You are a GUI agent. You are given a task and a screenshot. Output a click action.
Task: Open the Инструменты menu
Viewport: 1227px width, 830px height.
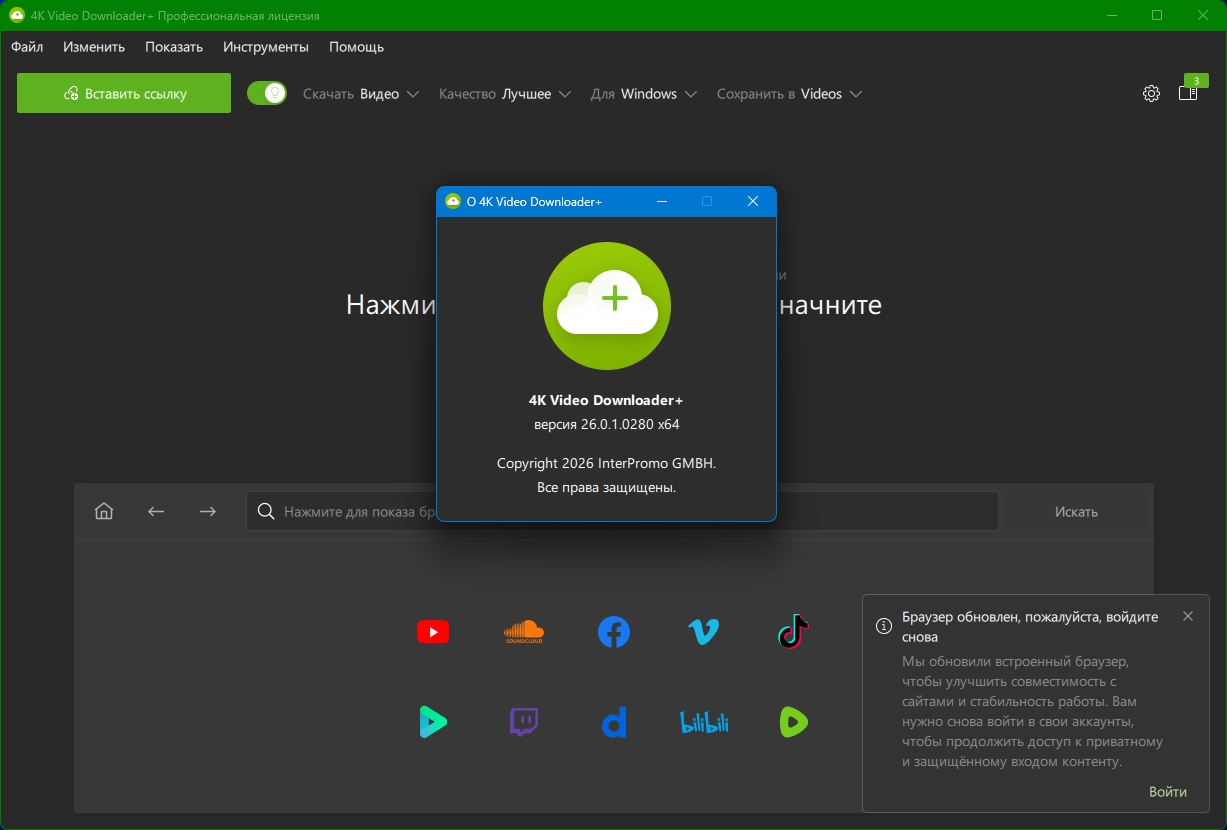coord(266,47)
